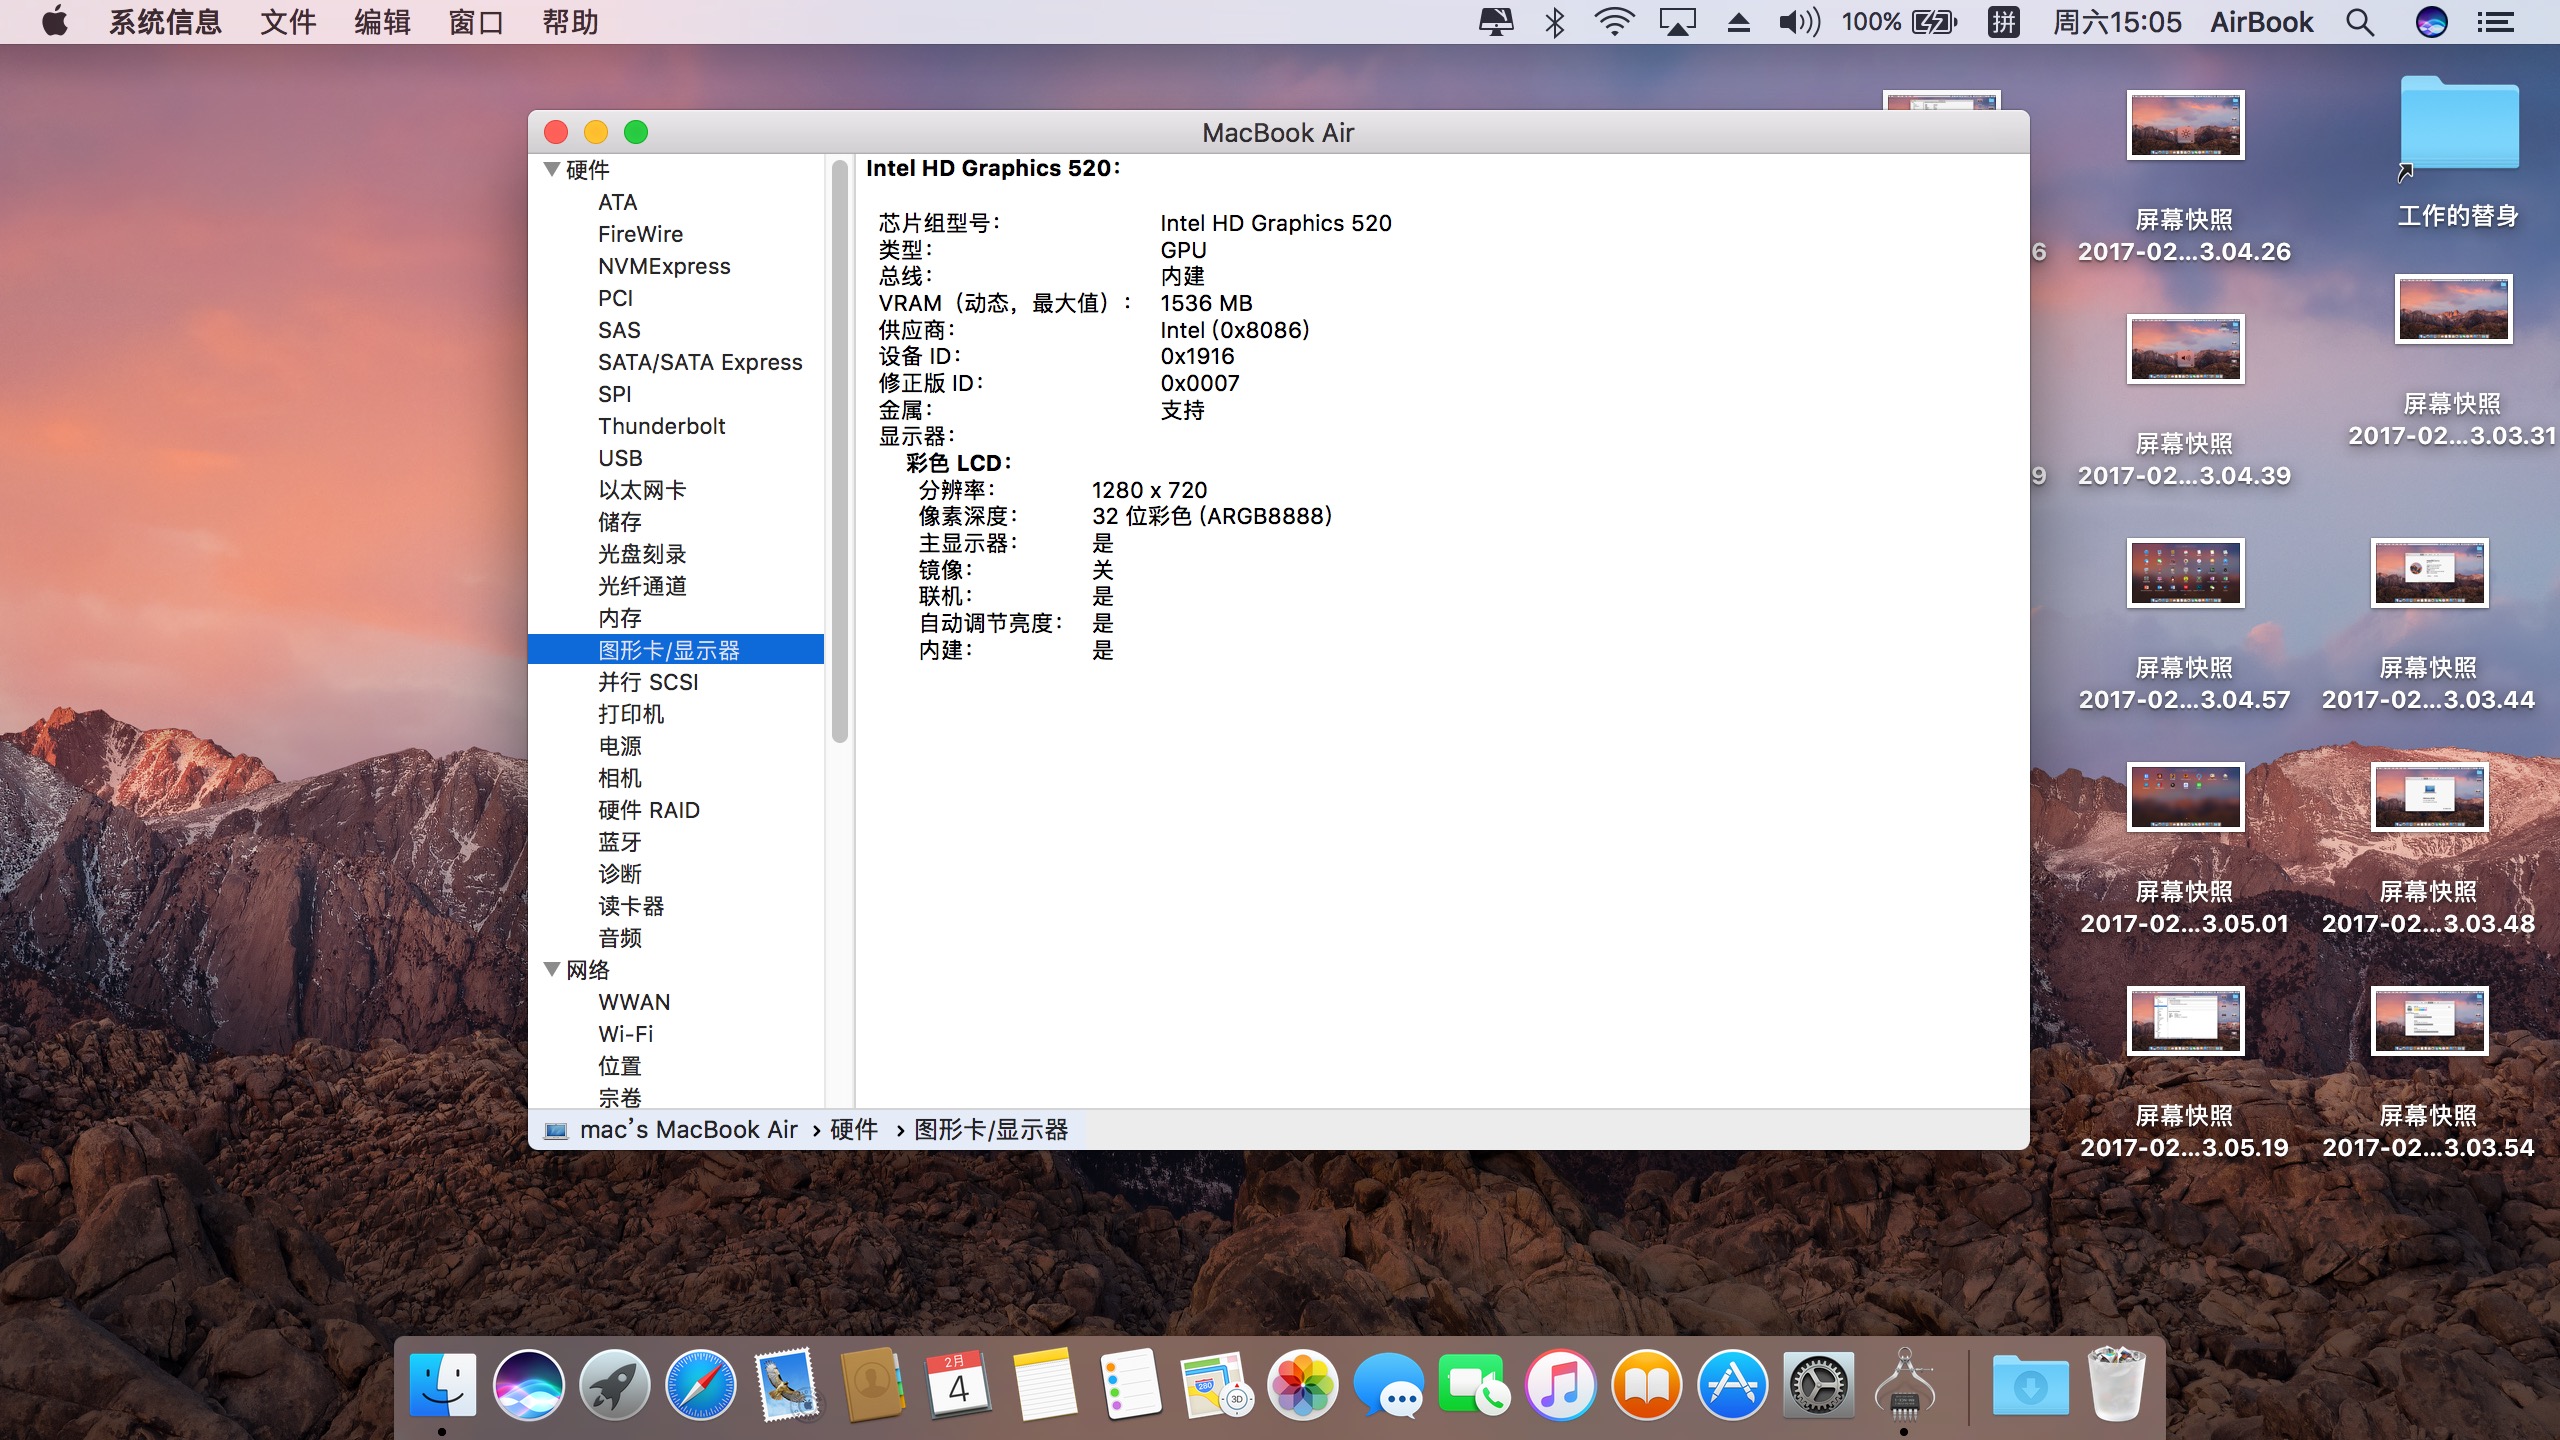The width and height of the screenshot is (2560, 1440).
Task: Collapse the 硬件 hardware section
Action: [x=552, y=169]
